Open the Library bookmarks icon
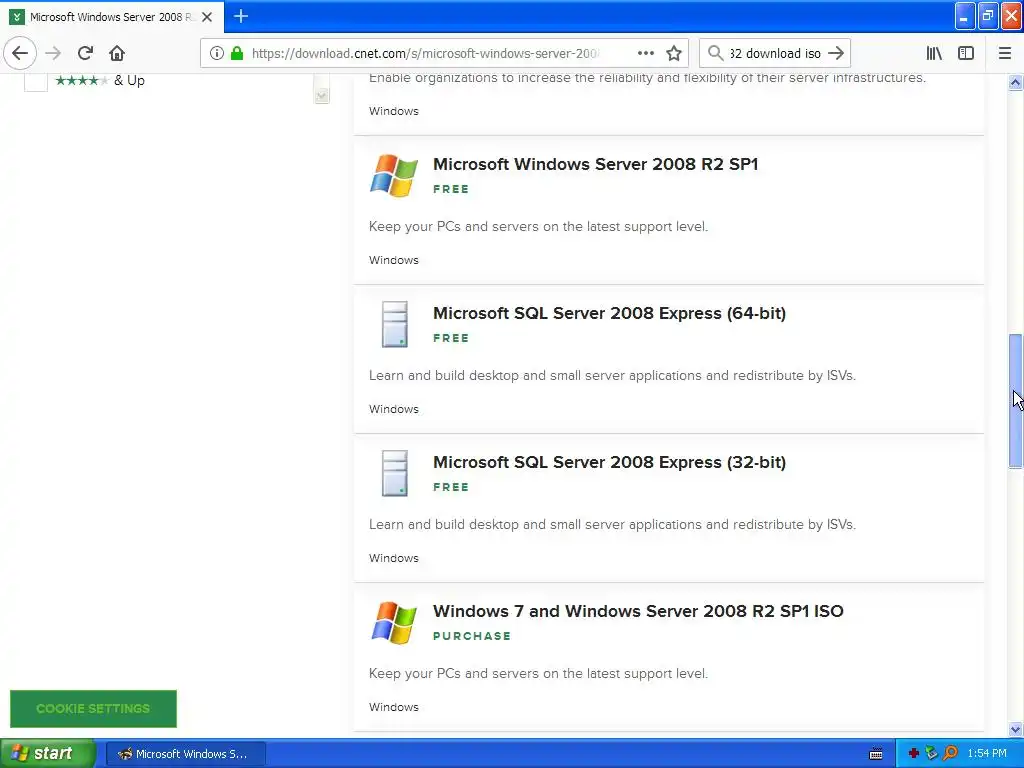The width and height of the screenshot is (1024, 768). click(934, 53)
